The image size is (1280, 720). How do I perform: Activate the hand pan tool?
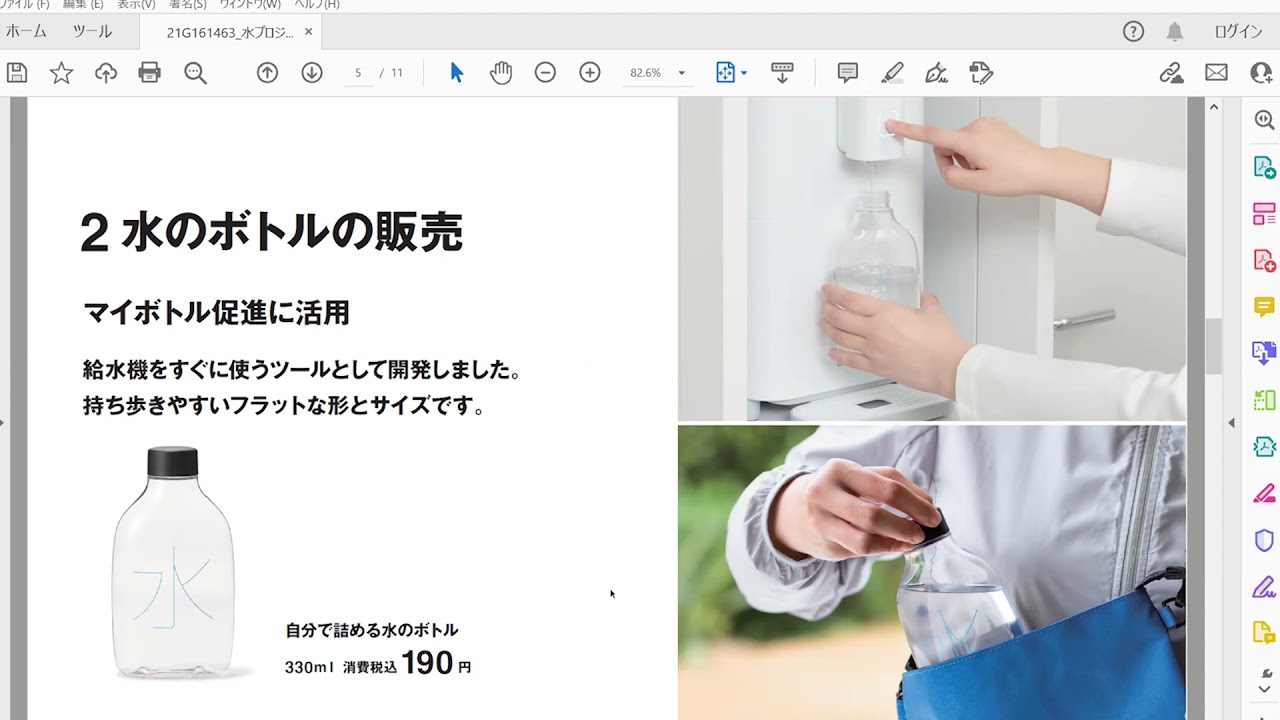501,73
